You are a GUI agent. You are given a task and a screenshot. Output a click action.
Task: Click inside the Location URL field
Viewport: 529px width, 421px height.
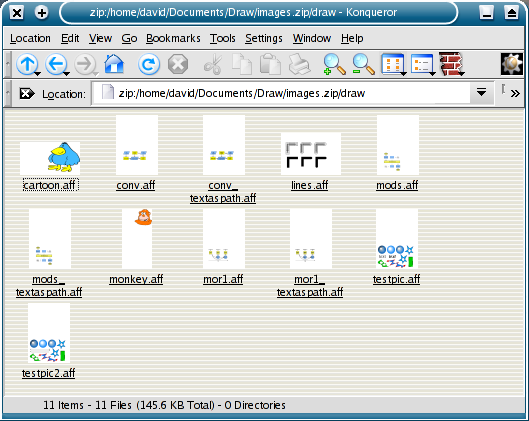coord(281,93)
